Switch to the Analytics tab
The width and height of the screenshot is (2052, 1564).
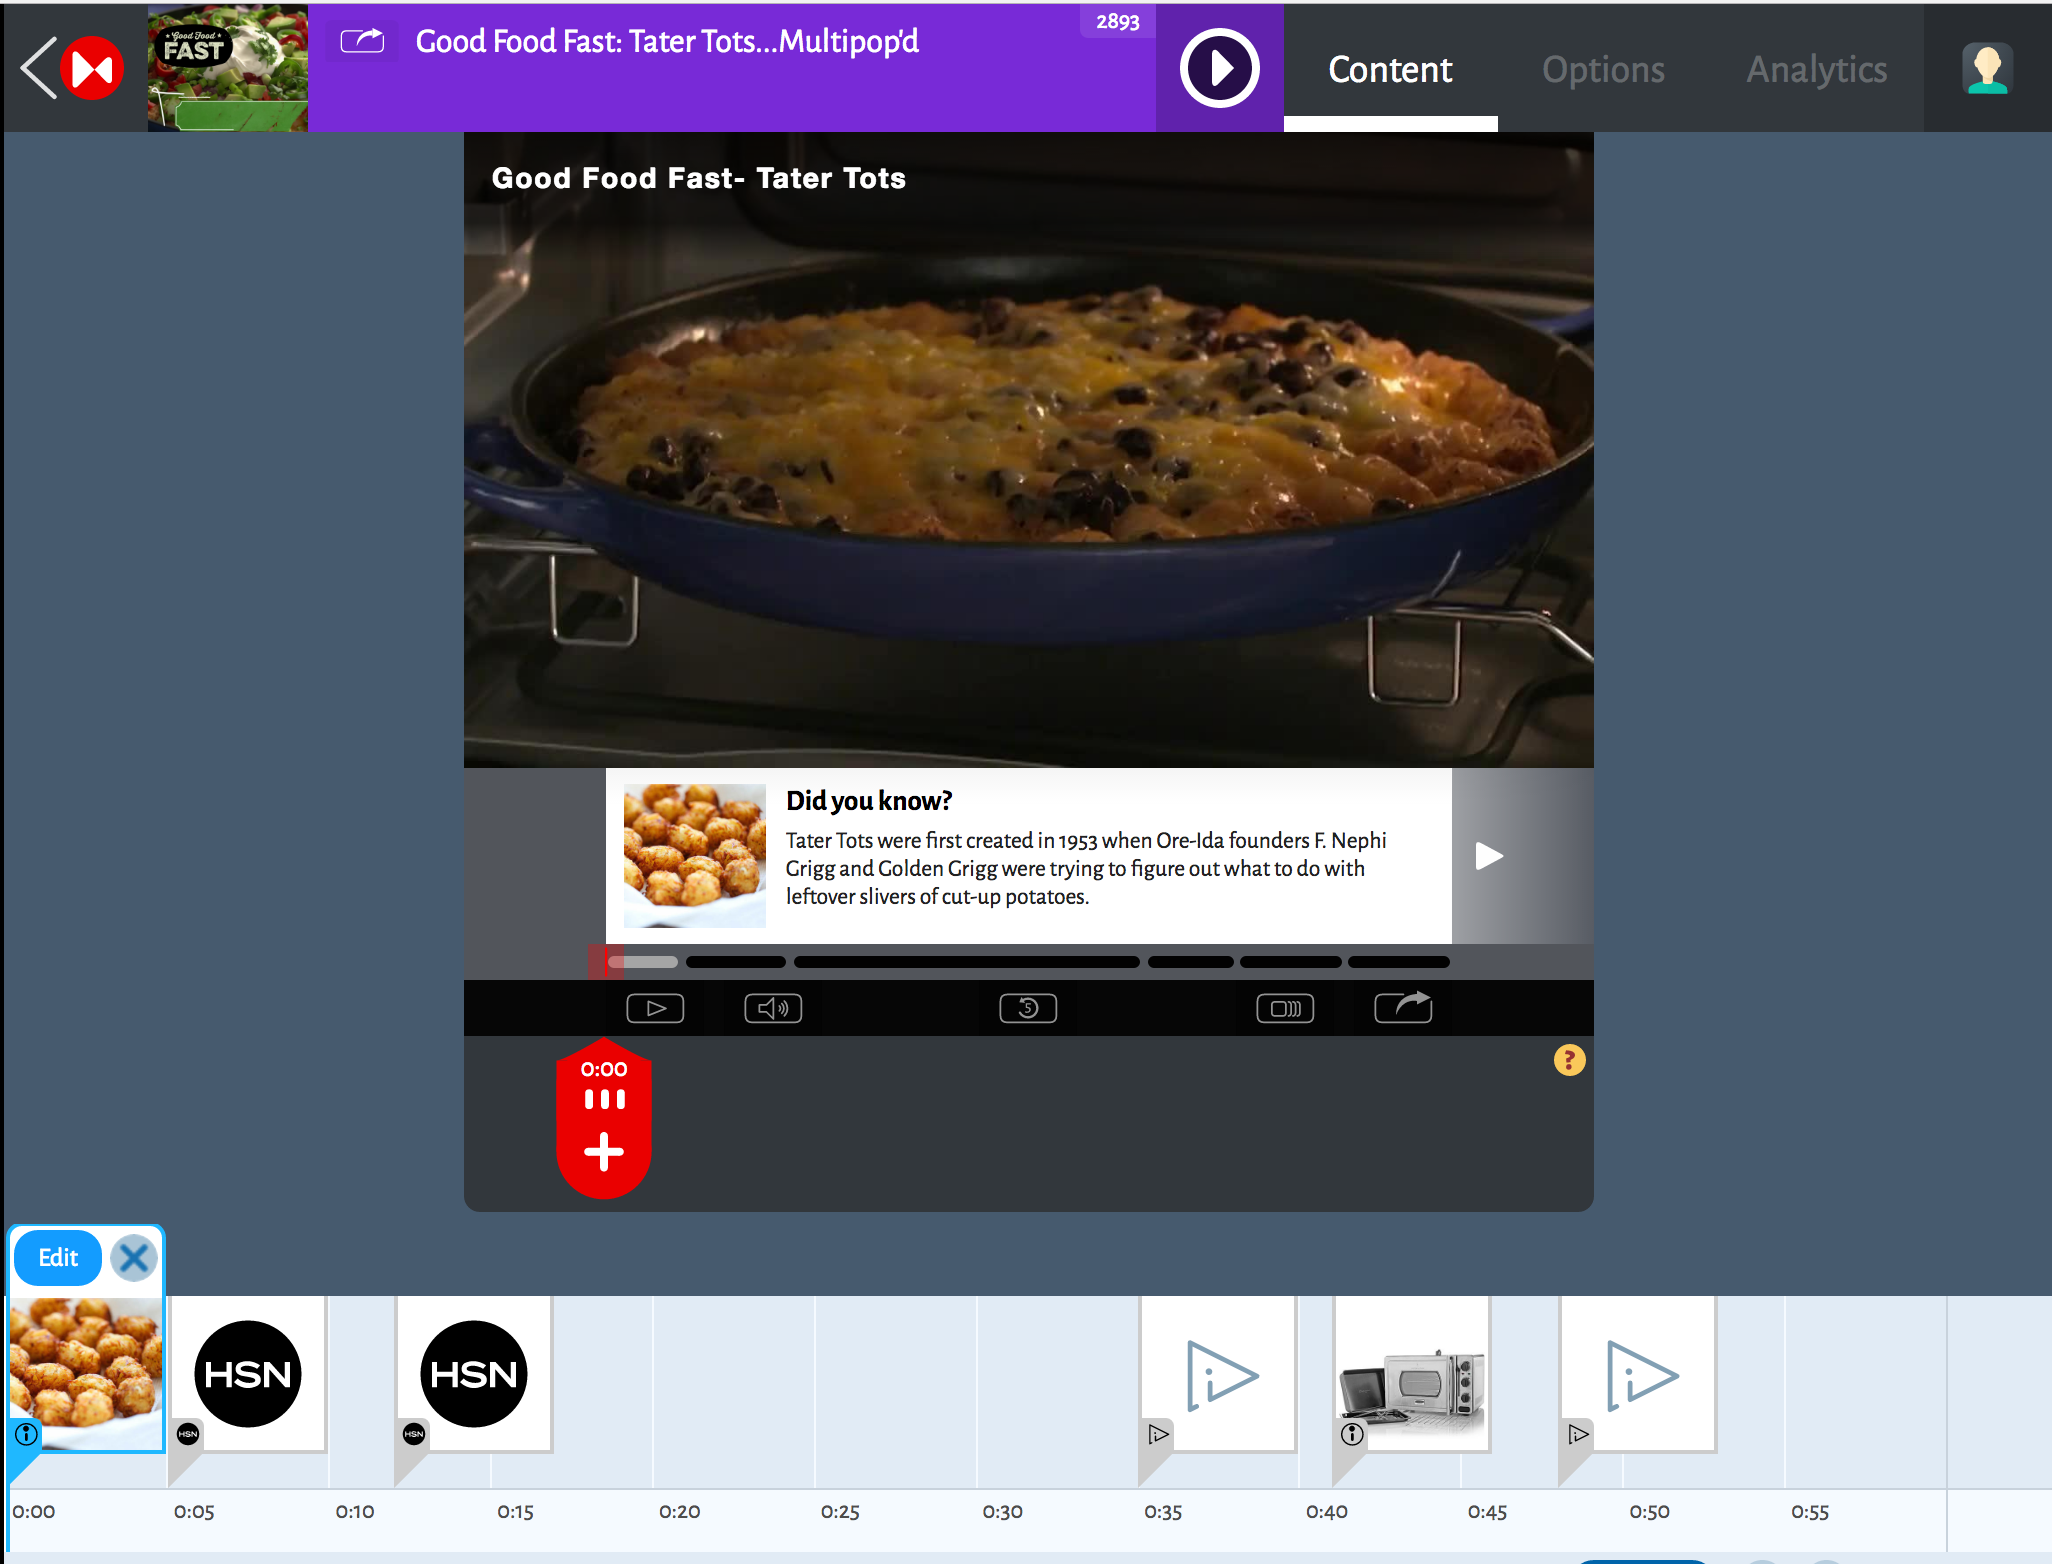point(1816,69)
